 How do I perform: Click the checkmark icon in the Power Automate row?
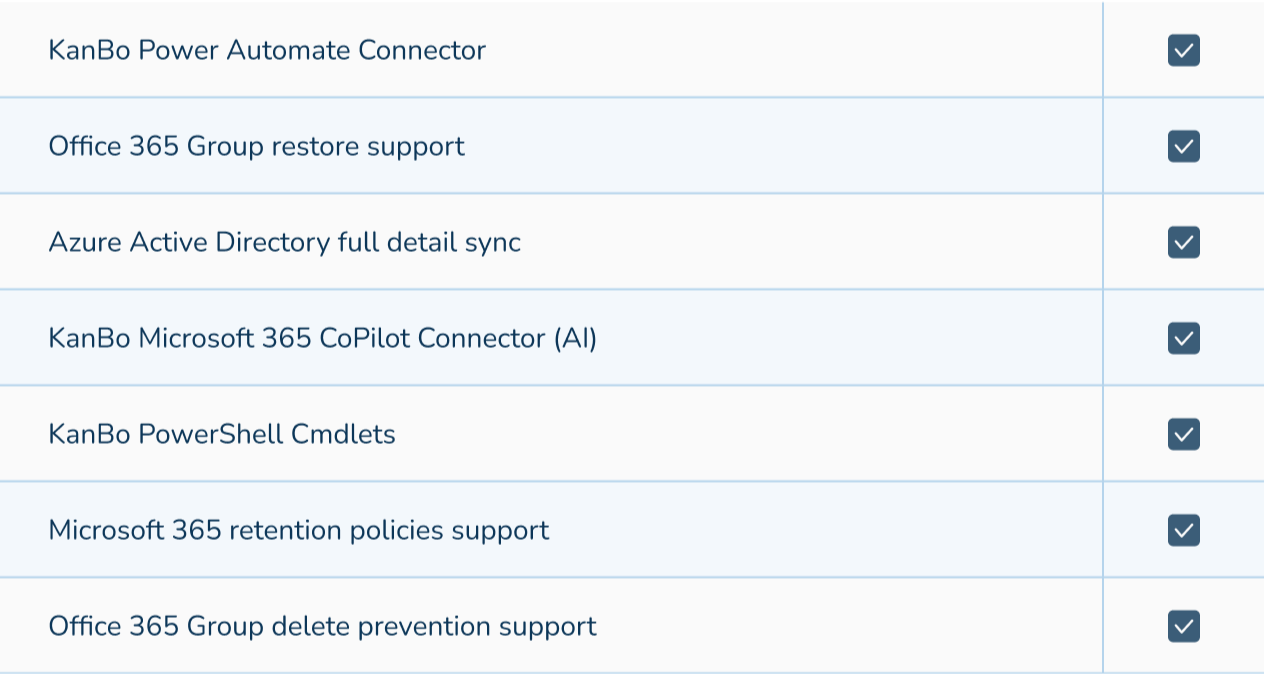[1183, 50]
